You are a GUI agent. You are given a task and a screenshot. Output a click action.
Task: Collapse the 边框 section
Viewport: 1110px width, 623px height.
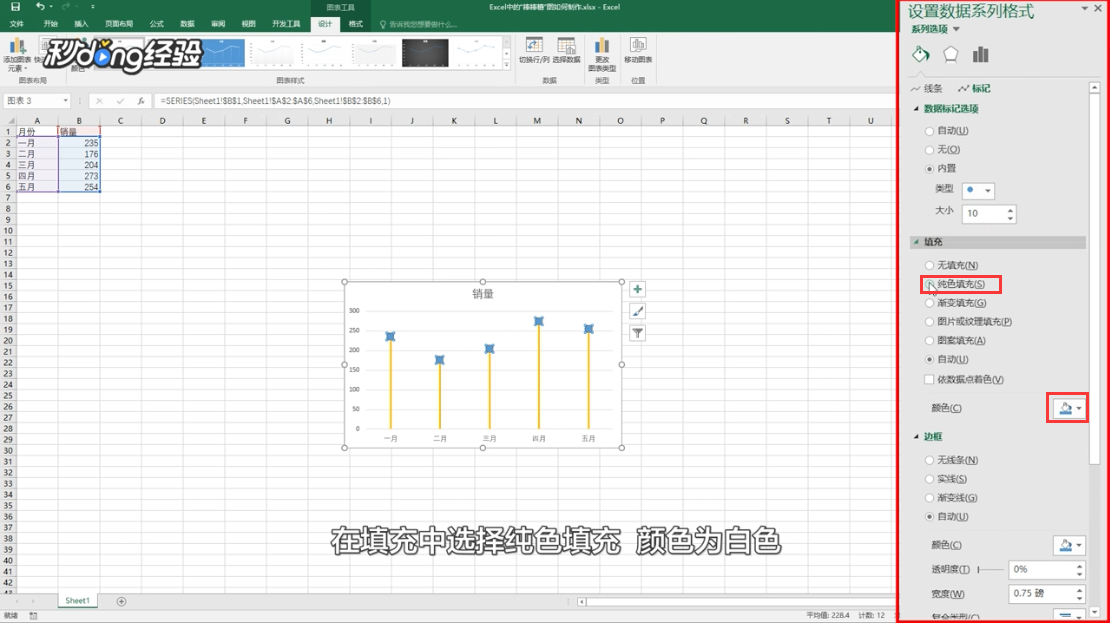[x=916, y=437]
